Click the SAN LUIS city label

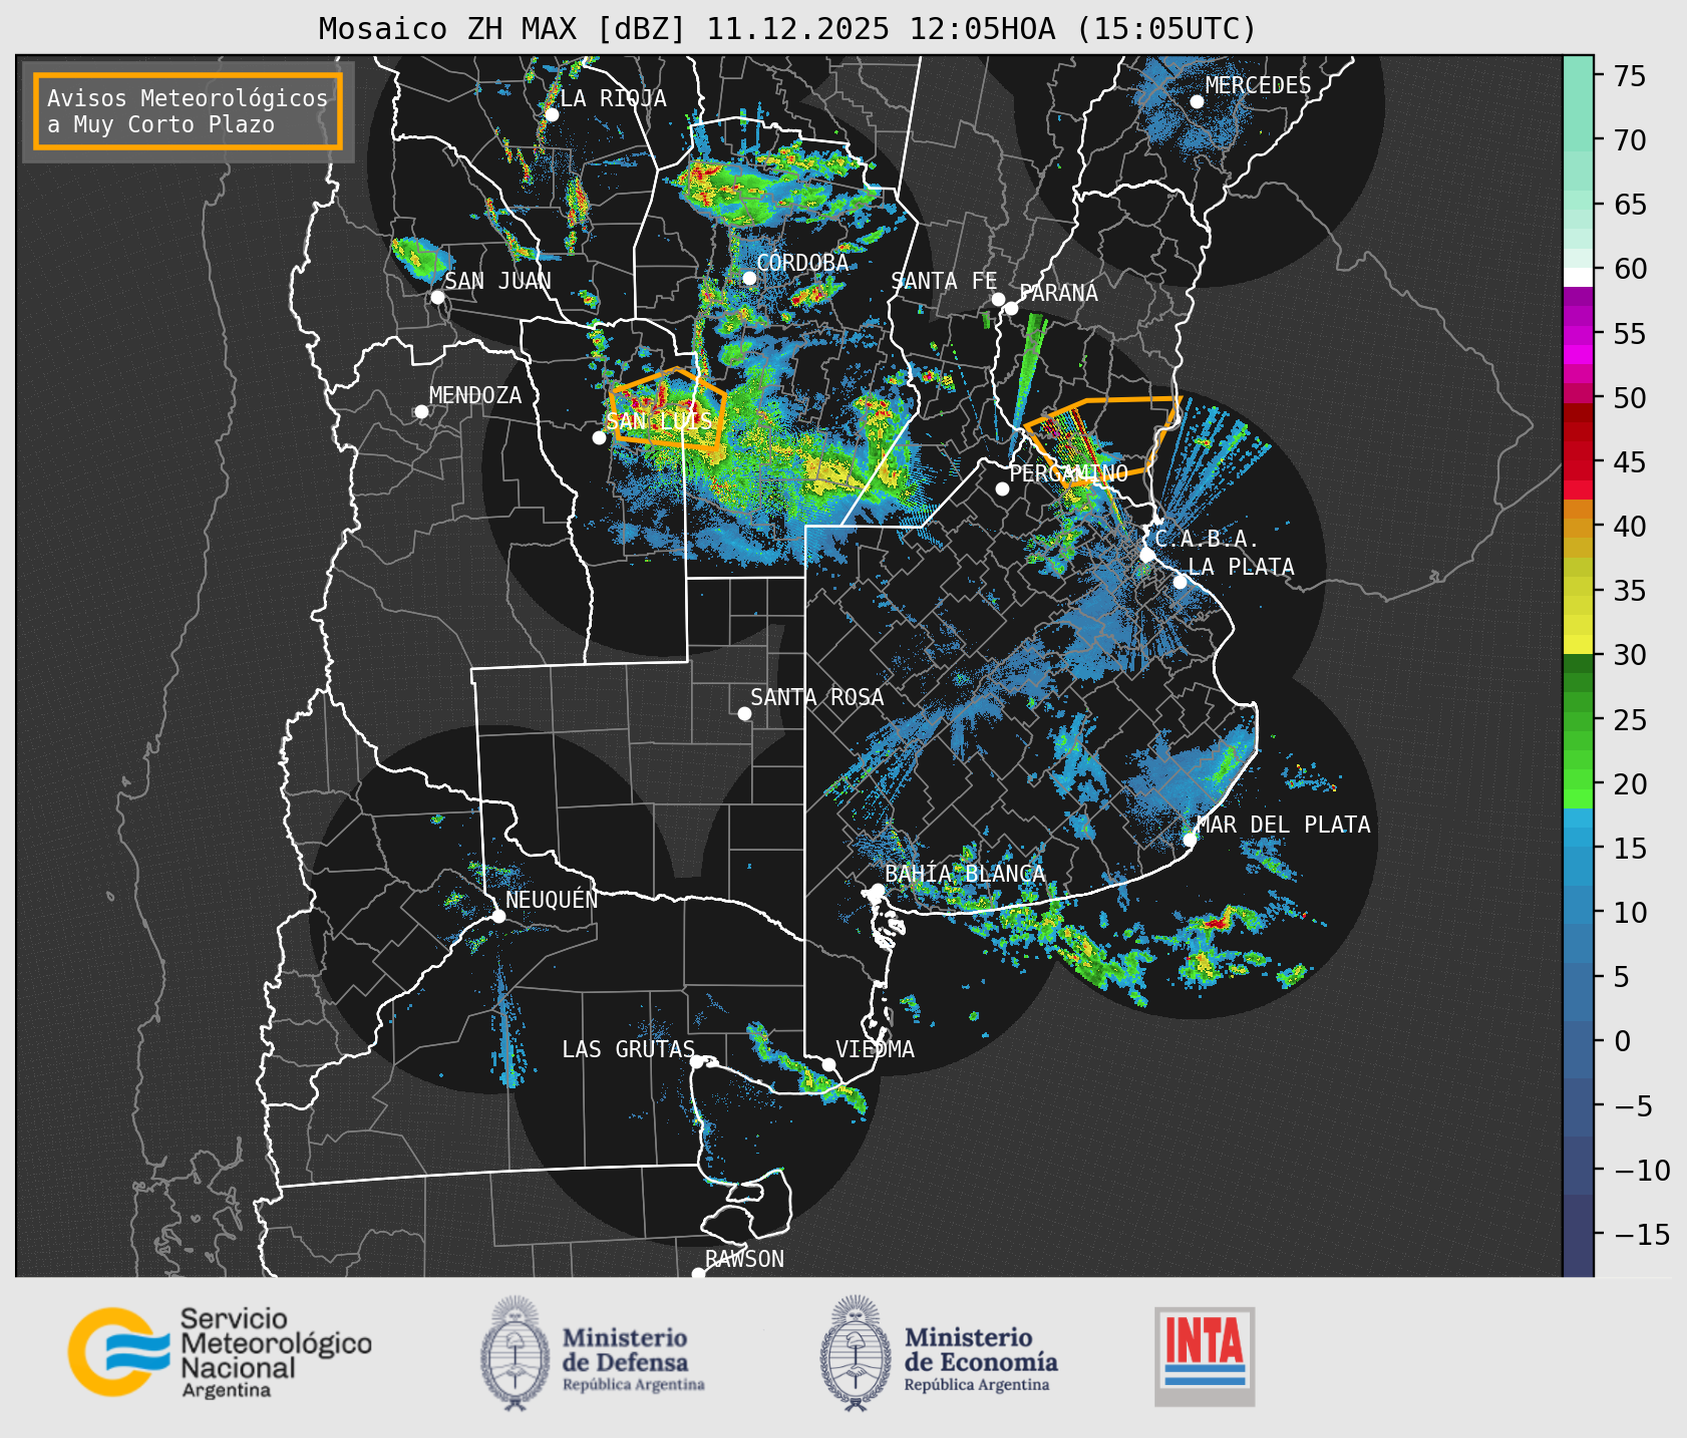coord(659,421)
